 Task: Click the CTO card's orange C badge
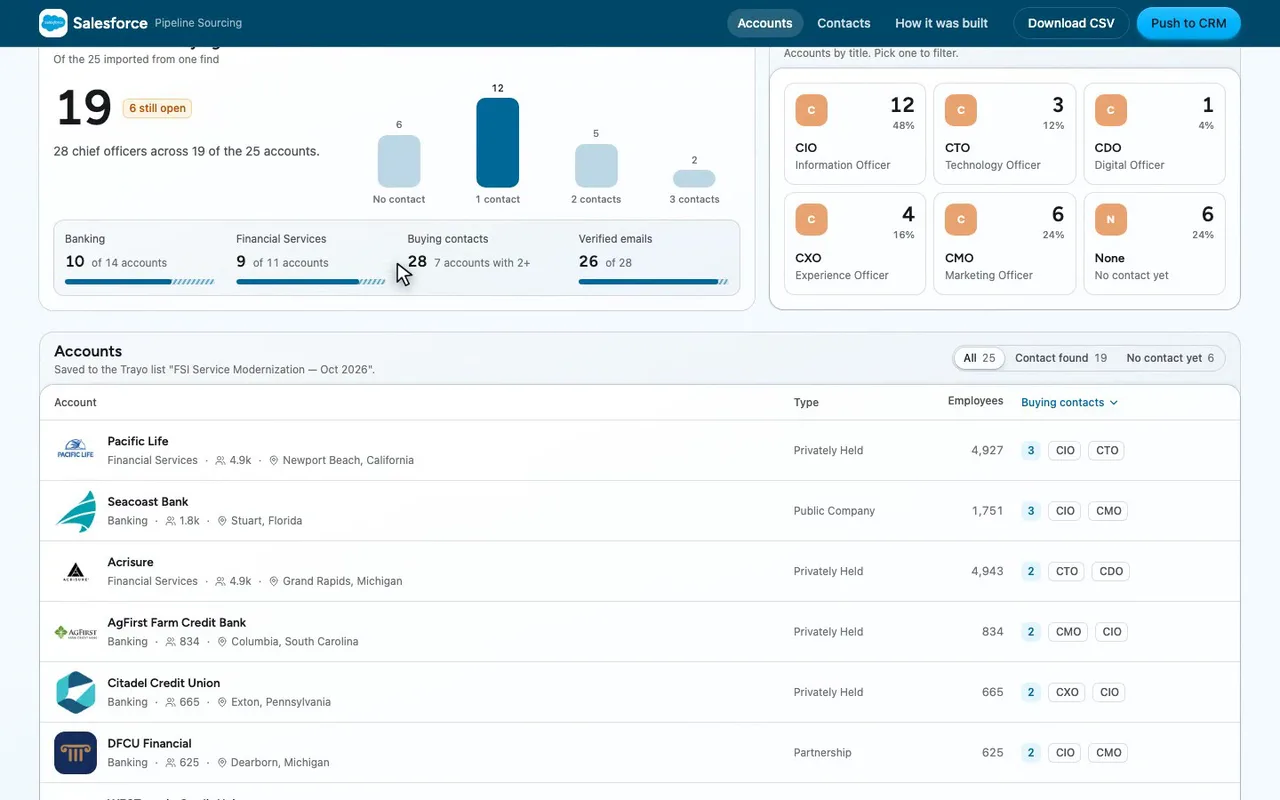(x=961, y=110)
